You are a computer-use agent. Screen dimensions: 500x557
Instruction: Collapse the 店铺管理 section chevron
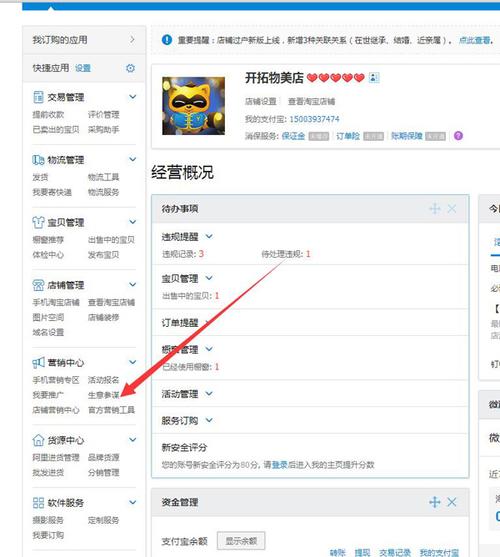click(132, 285)
